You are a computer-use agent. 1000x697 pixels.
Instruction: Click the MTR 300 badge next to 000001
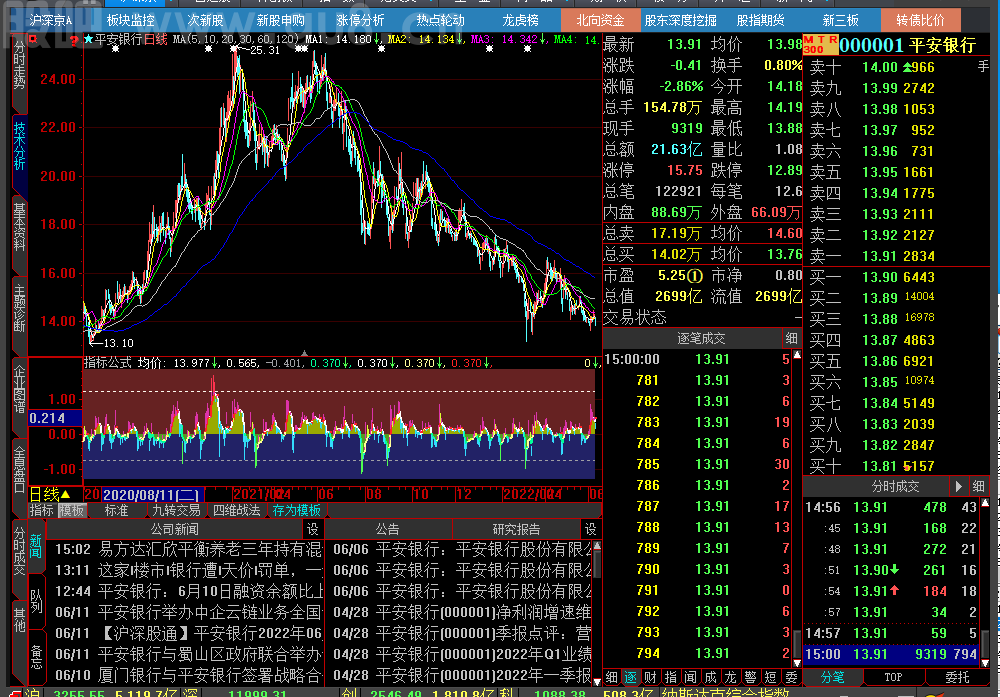[820, 45]
